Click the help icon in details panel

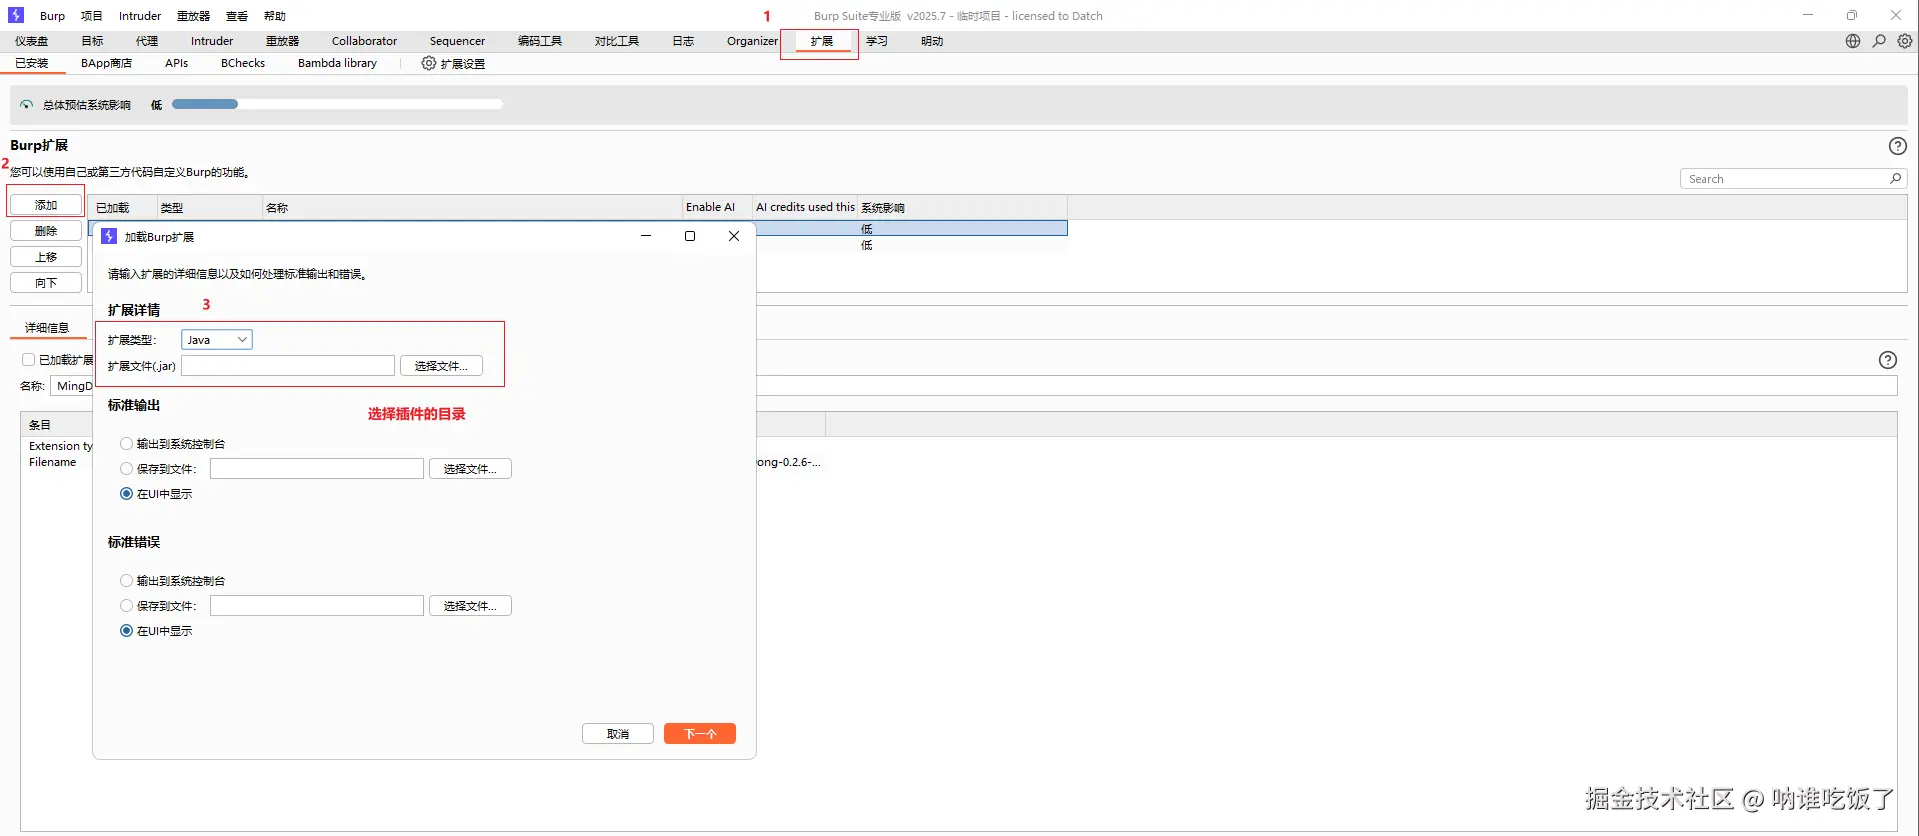[1888, 360]
